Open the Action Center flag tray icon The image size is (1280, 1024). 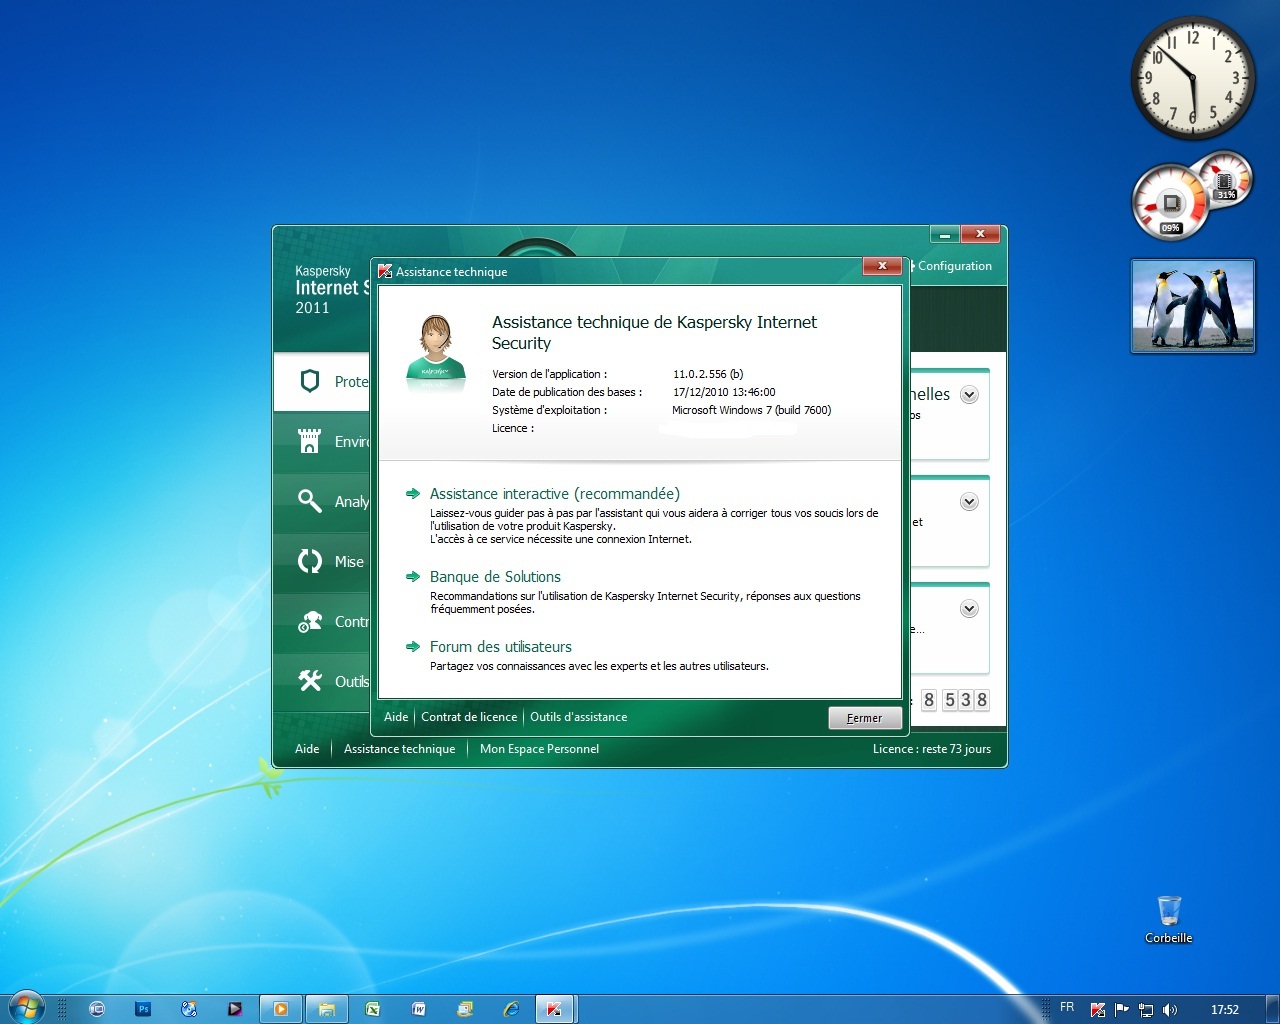click(x=1122, y=1010)
